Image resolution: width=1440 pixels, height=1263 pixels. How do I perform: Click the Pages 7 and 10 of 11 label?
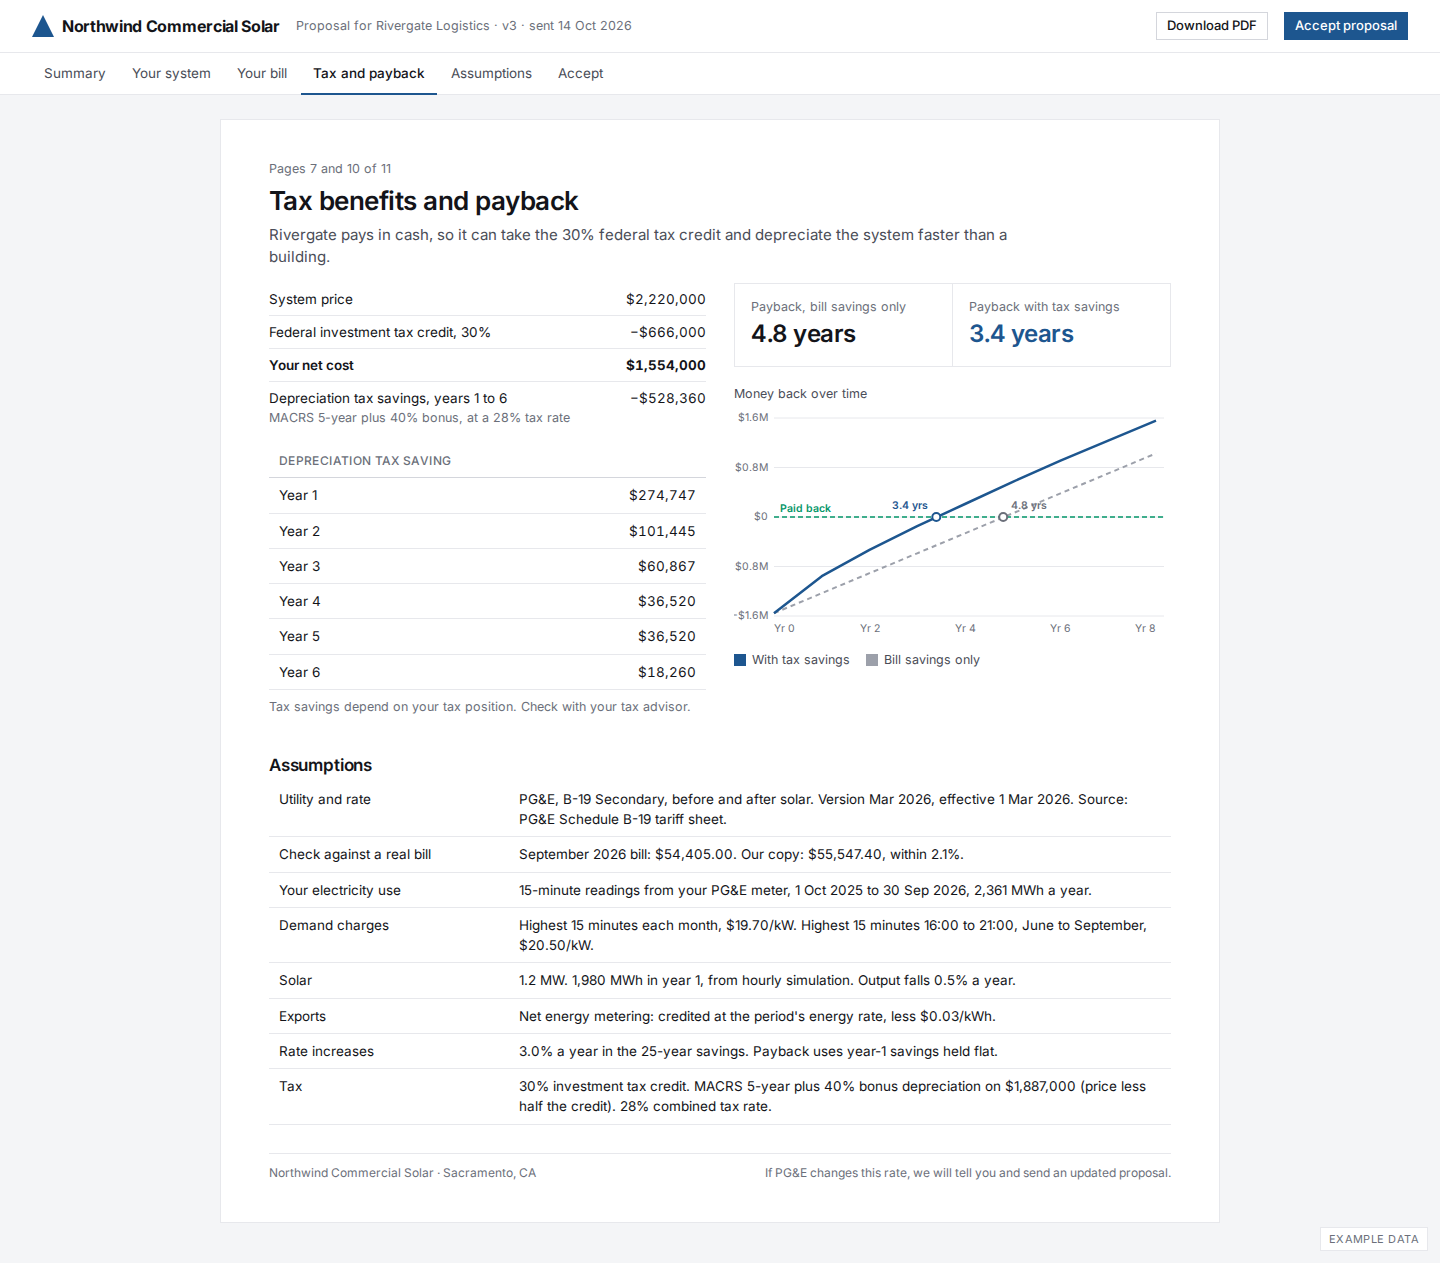(330, 169)
